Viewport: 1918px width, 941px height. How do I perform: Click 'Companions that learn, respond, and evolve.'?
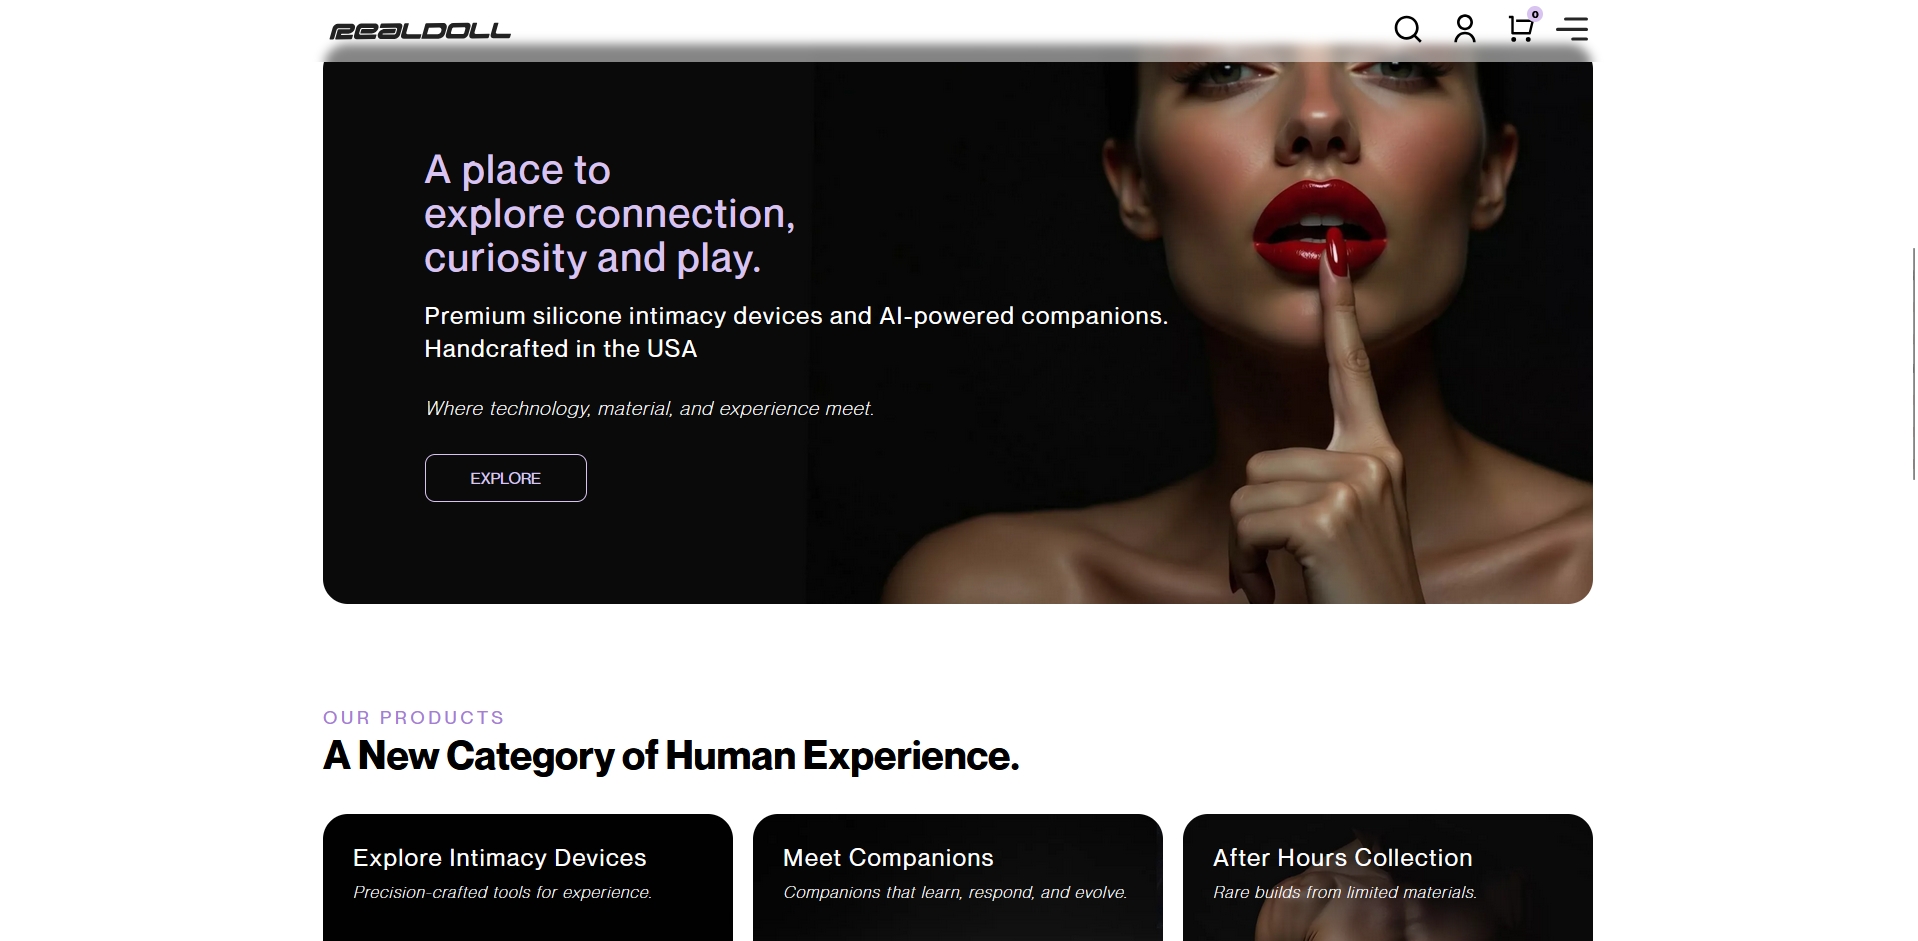955,892
